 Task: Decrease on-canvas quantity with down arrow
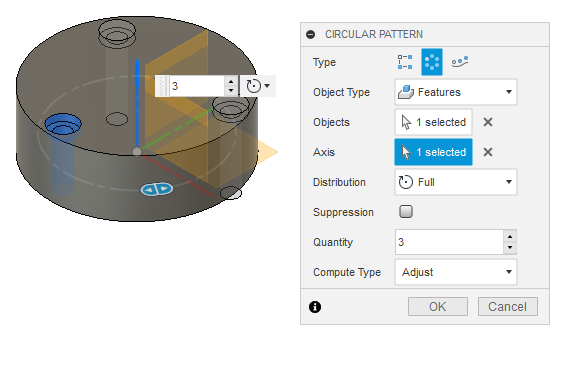(x=231, y=91)
